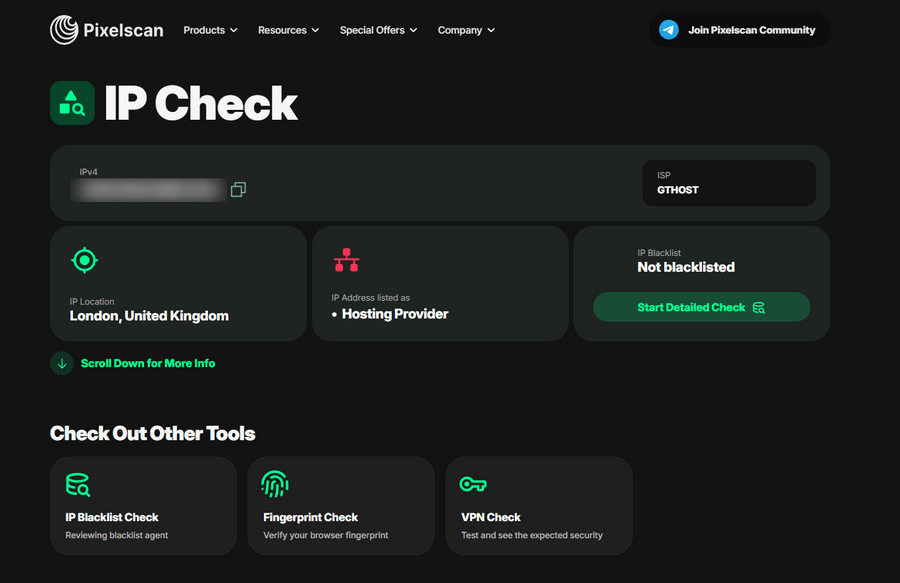900x583 pixels.
Task: Open the VPN Check tool card
Action: click(x=538, y=506)
